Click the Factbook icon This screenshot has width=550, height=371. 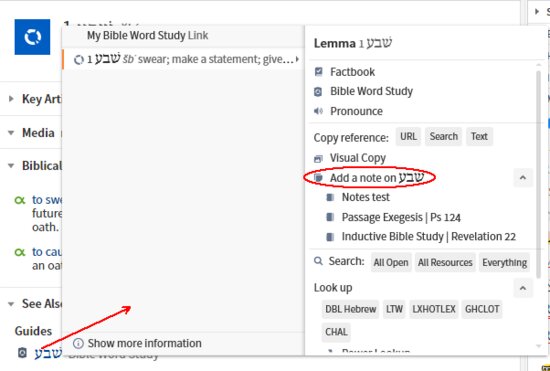318,72
